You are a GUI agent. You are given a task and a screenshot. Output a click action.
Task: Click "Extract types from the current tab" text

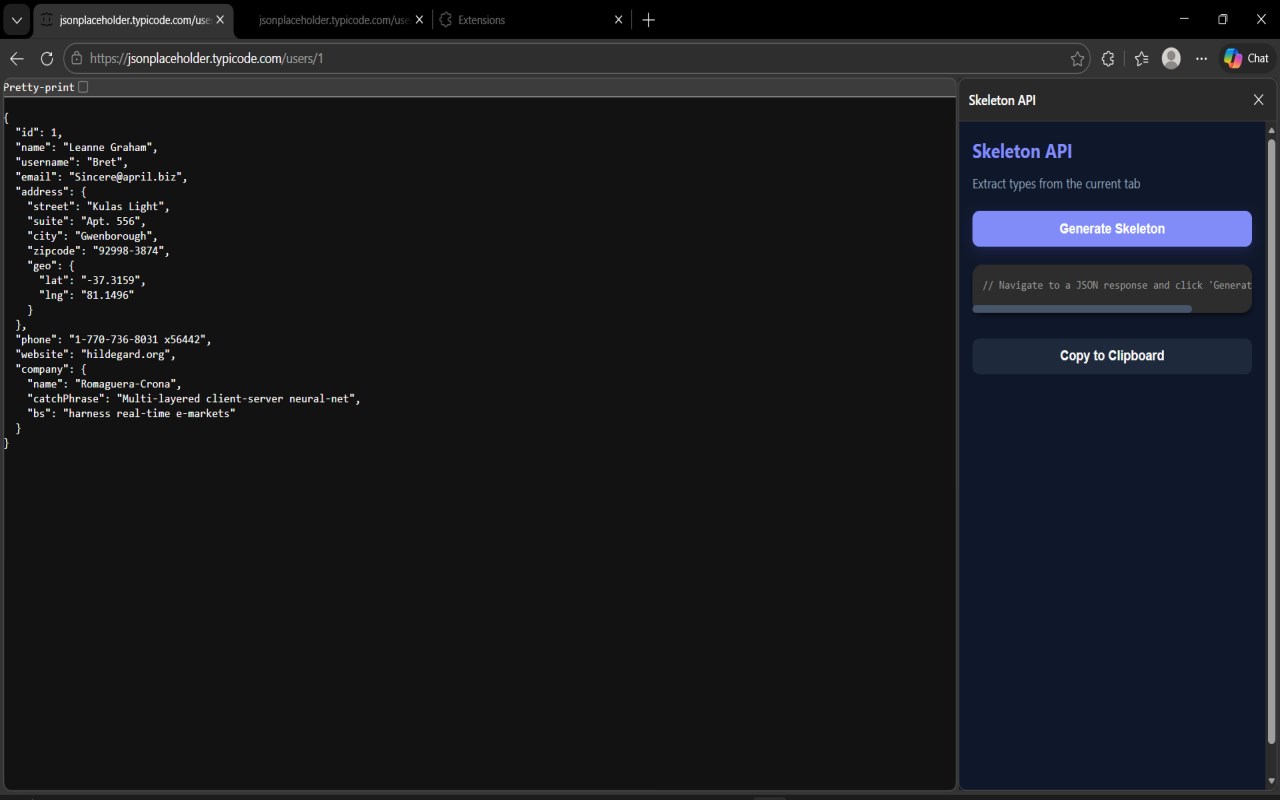pyautogui.click(x=1056, y=184)
